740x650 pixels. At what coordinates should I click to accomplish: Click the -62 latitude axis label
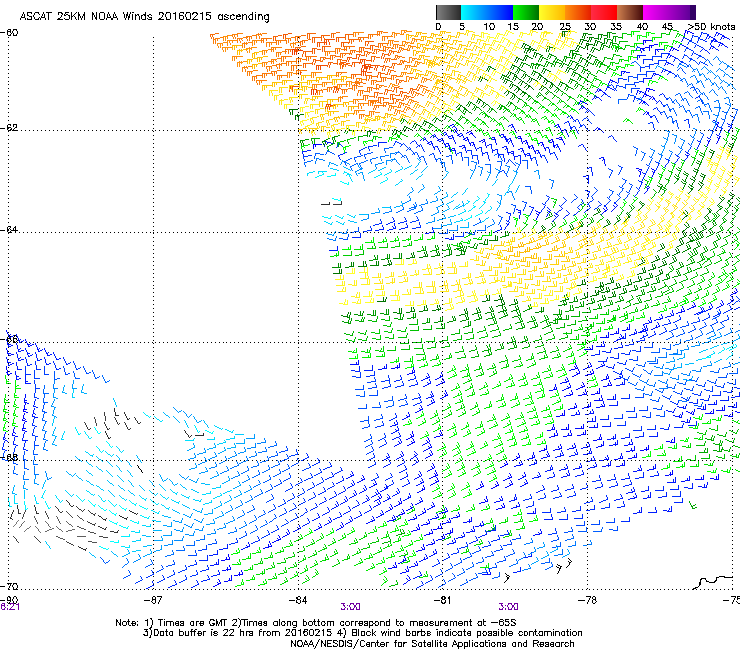9,128
